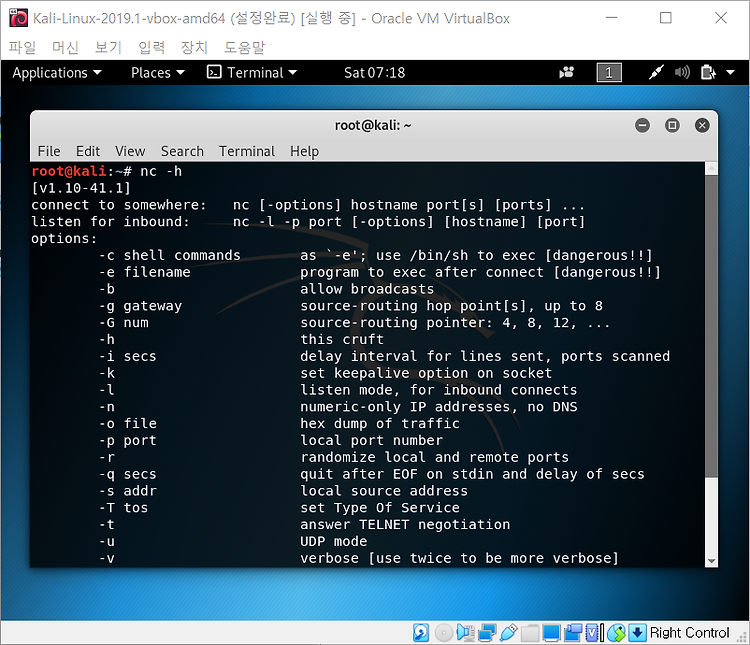The width and height of the screenshot is (750, 645).
Task: Open VirtualBox 머신 menu
Action: pyautogui.click(x=65, y=47)
